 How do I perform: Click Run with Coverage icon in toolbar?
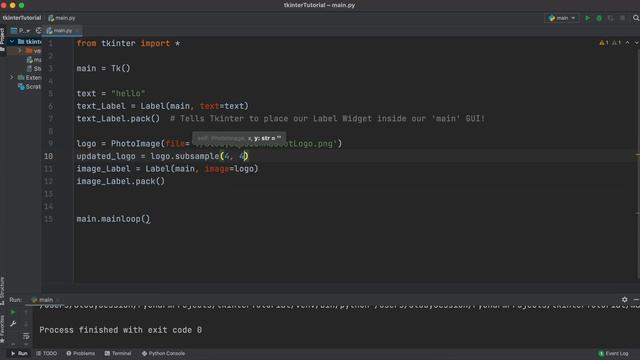coord(611,18)
